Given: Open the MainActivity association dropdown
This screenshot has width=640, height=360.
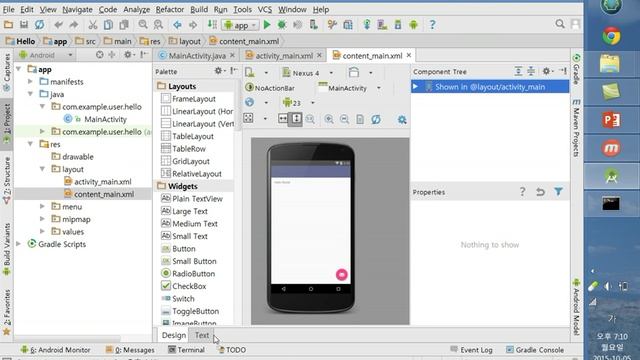Looking at the screenshot, I should tap(349, 88).
